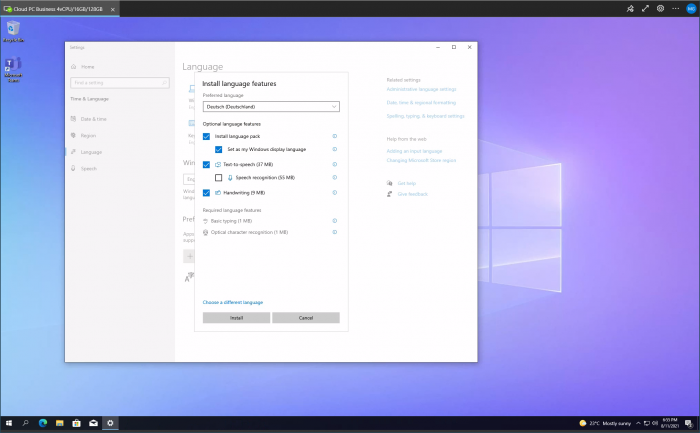Open Changing Microsoft Store region link
Image resolution: width=700 pixels, height=433 pixels.
point(421,160)
